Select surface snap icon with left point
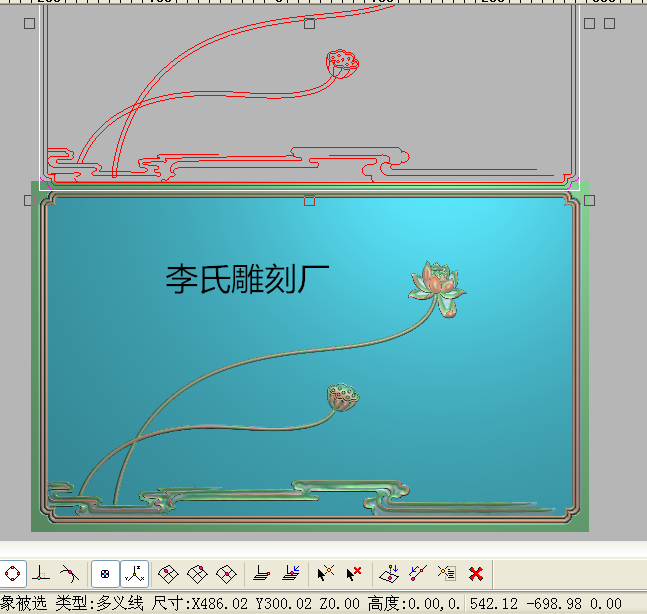The image size is (647, 614). click(168, 574)
